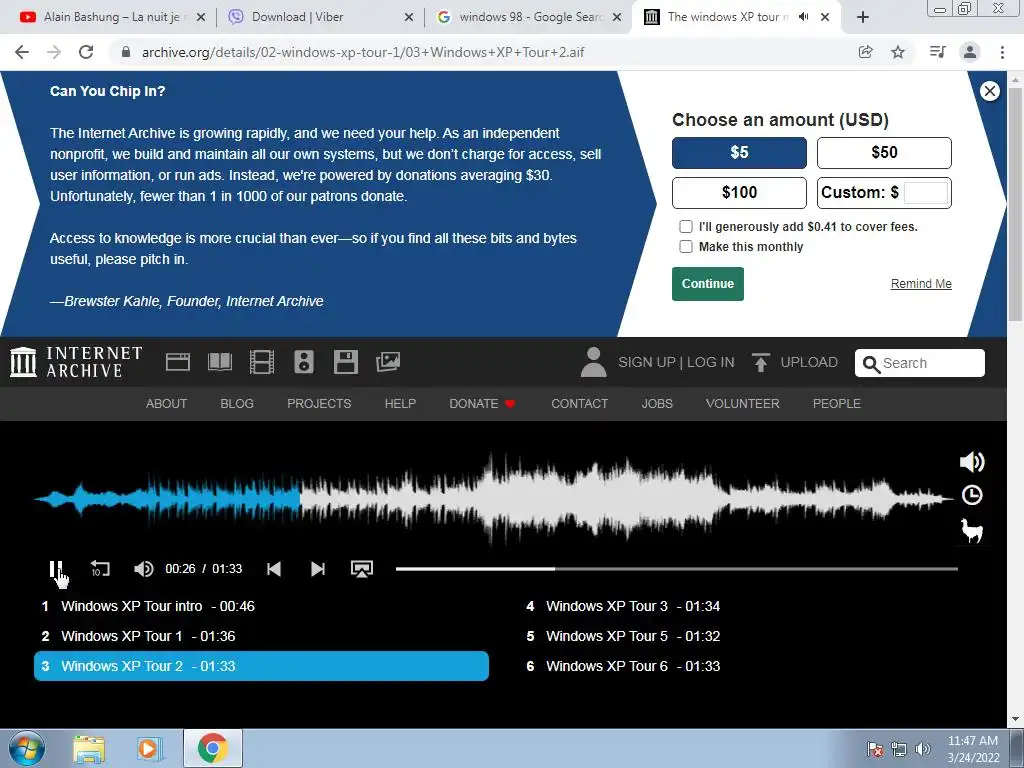Mute the player volume speaker icon
This screenshot has width=1024, height=768.
(x=144, y=569)
